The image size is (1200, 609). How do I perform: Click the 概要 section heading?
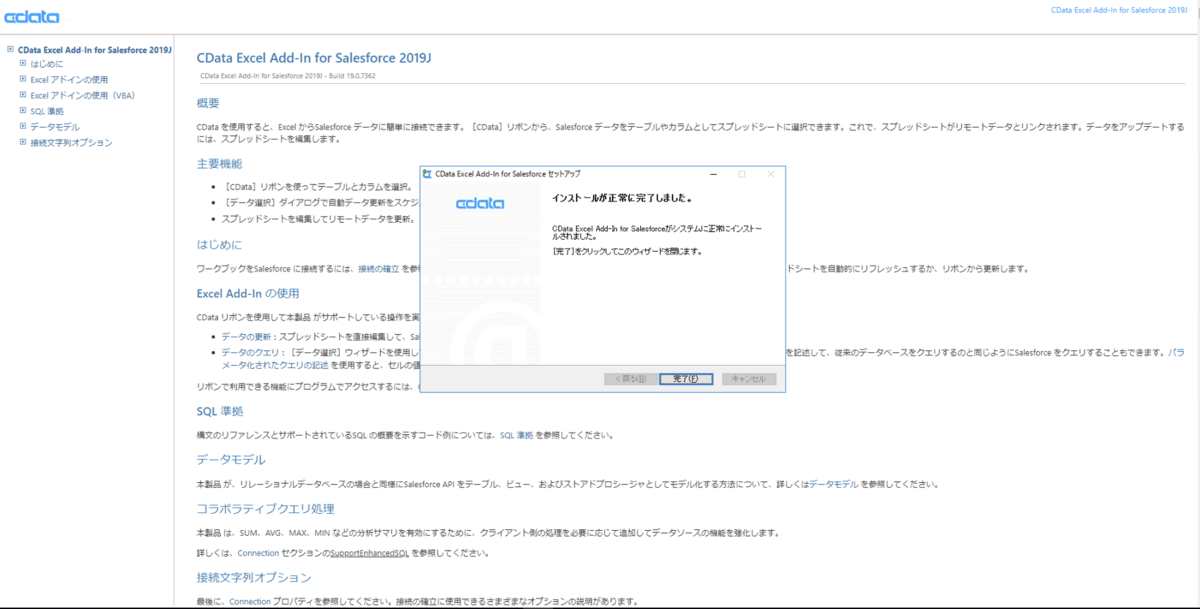click(208, 103)
